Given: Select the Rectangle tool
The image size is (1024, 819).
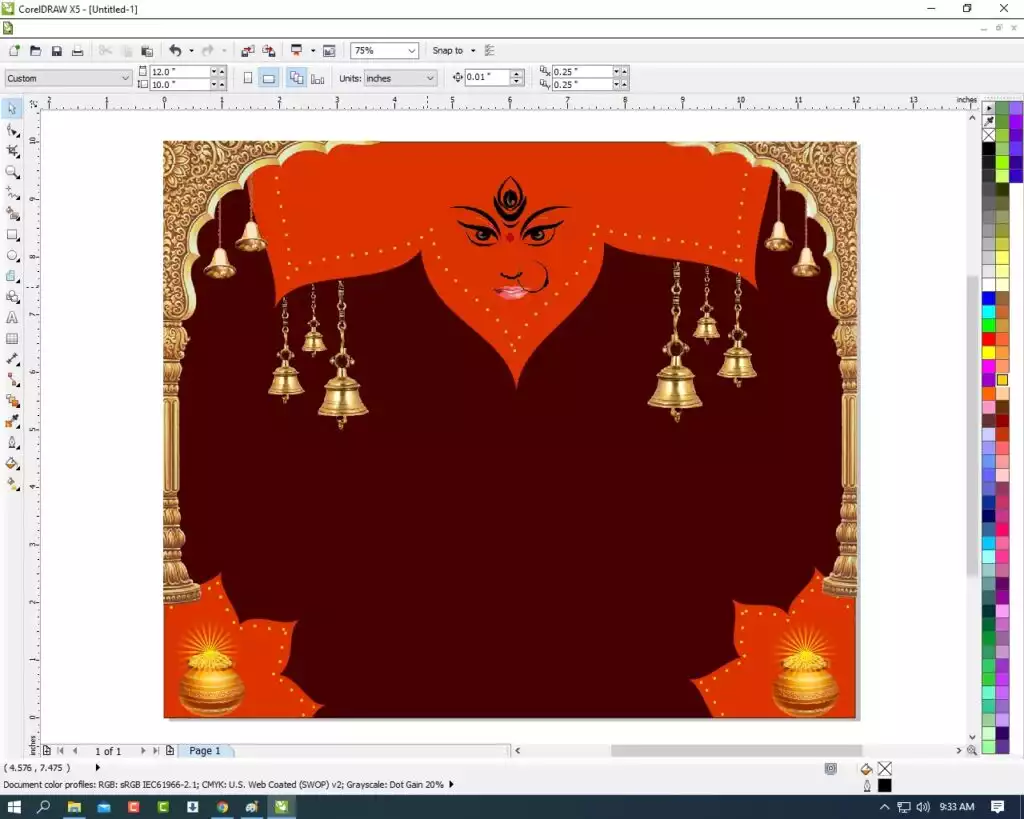Looking at the screenshot, I should 12,234.
